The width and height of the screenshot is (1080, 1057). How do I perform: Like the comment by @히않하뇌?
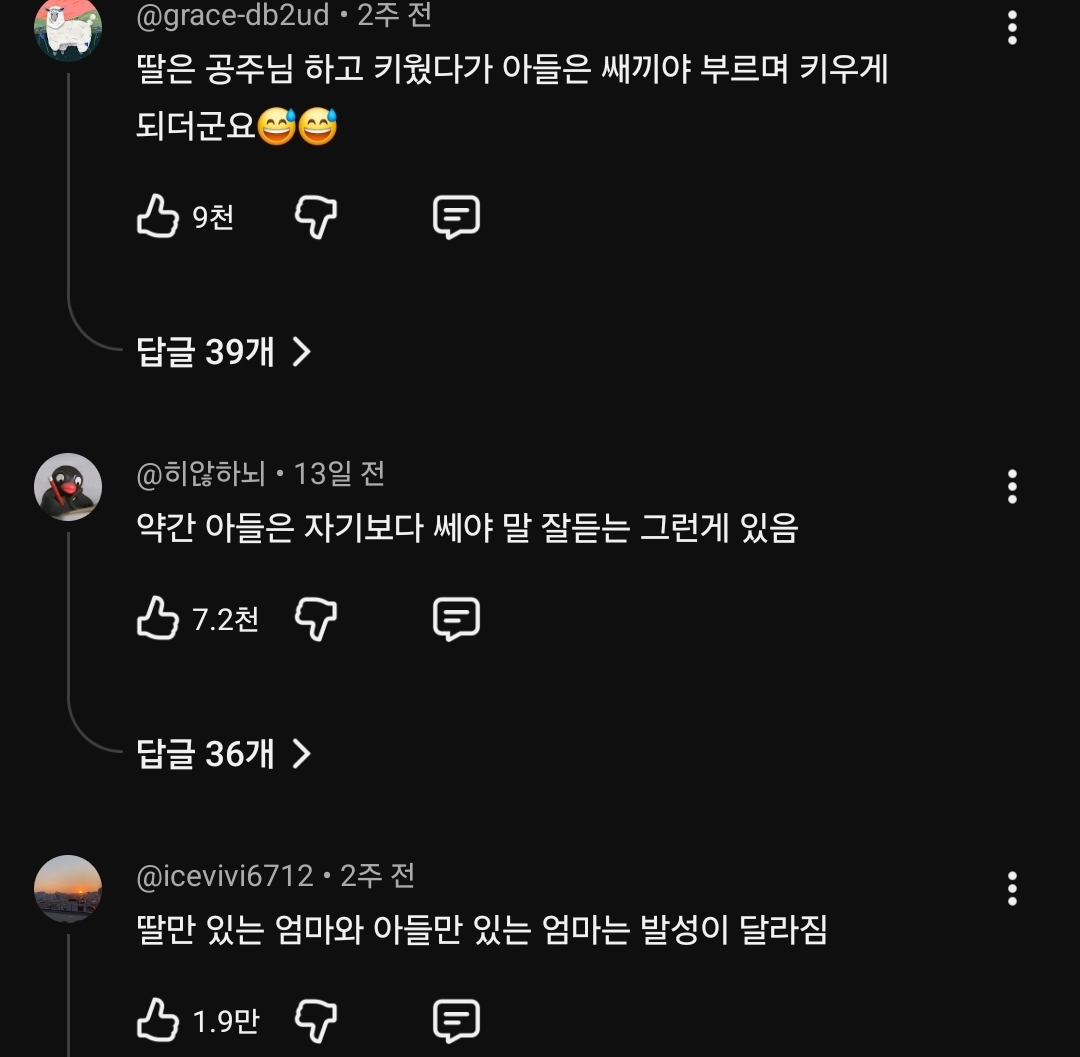coord(157,620)
